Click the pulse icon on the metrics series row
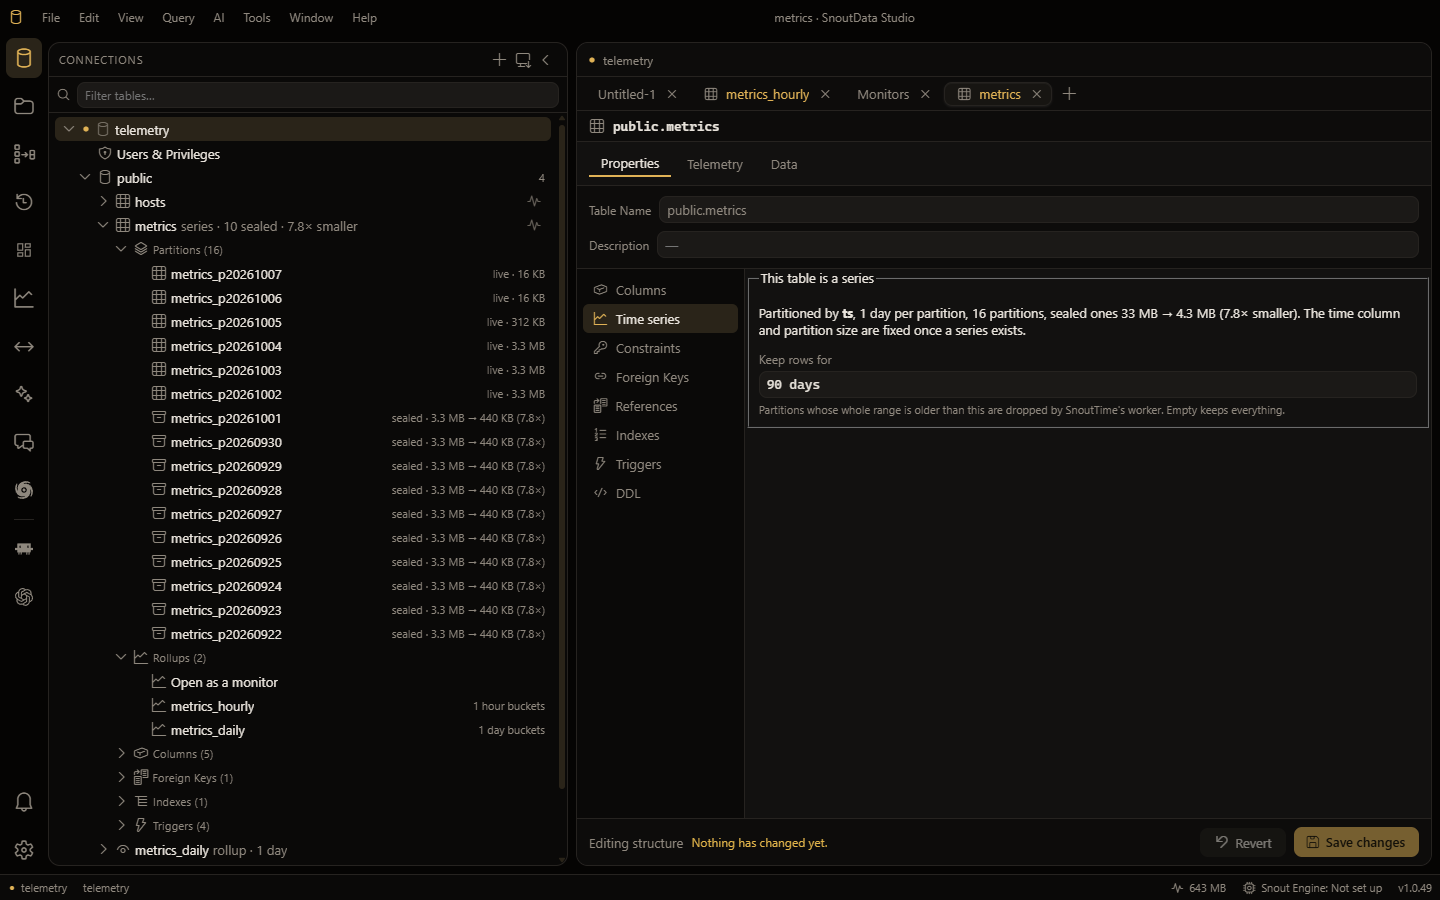 coord(534,225)
